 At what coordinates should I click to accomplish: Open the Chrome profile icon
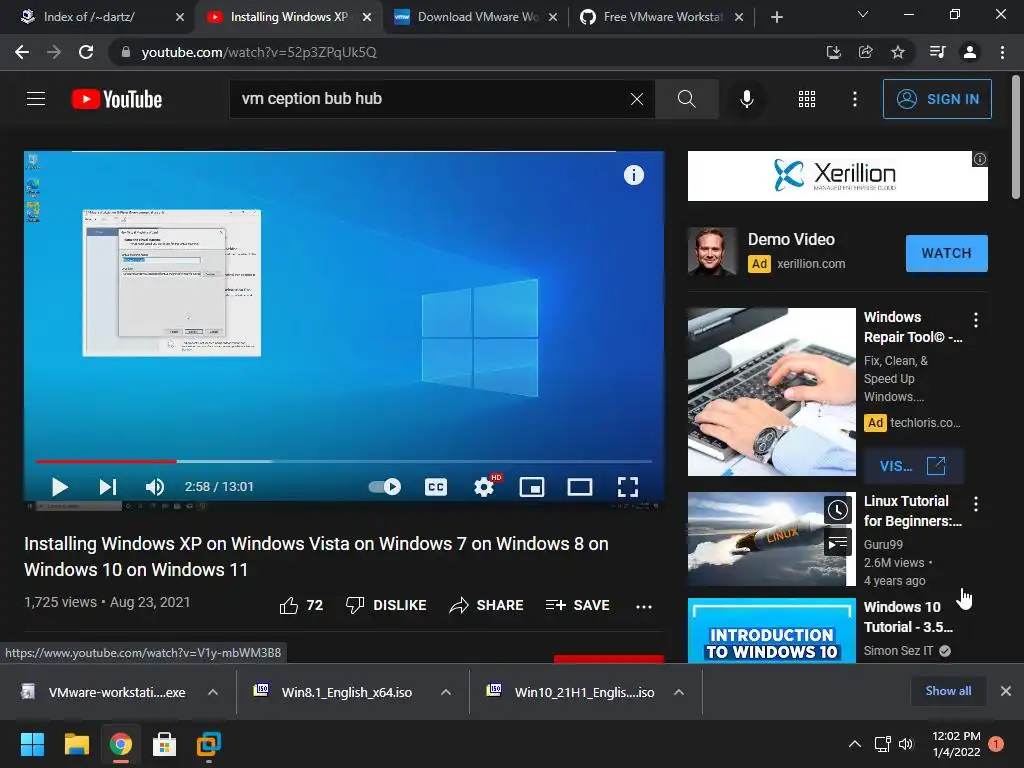[970, 52]
